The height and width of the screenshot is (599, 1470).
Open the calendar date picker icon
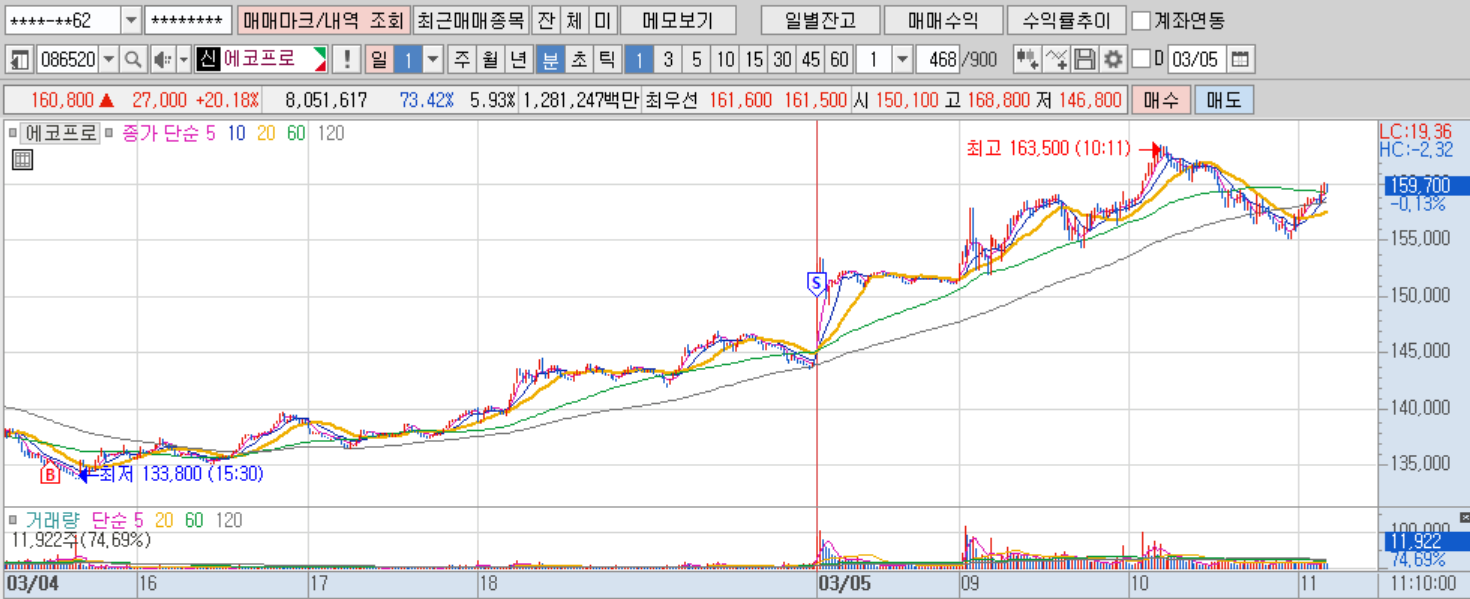(1240, 60)
